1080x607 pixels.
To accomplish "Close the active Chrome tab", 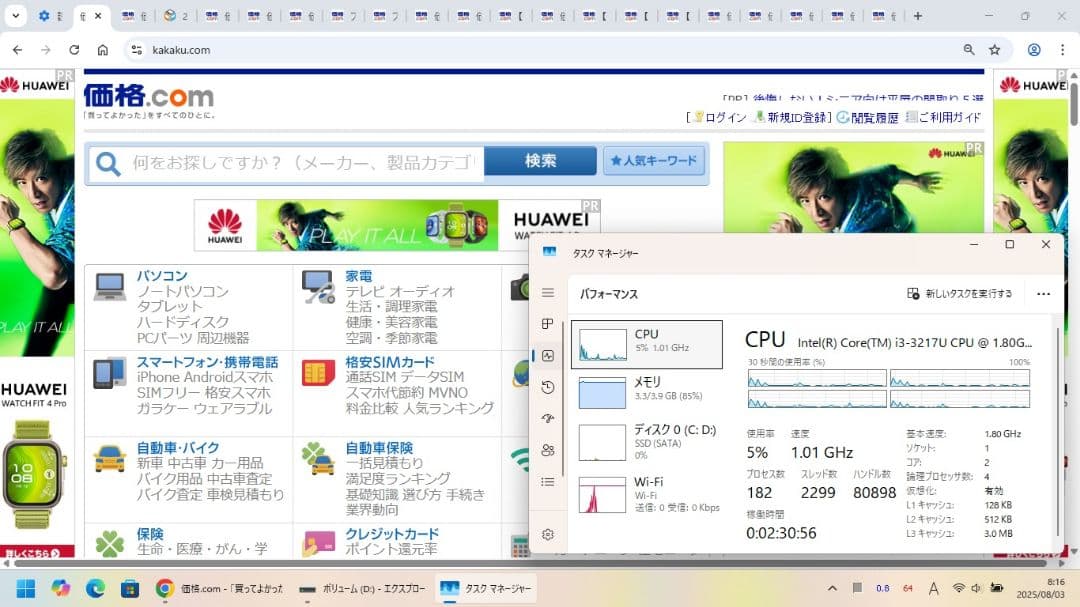I will 98,15.
